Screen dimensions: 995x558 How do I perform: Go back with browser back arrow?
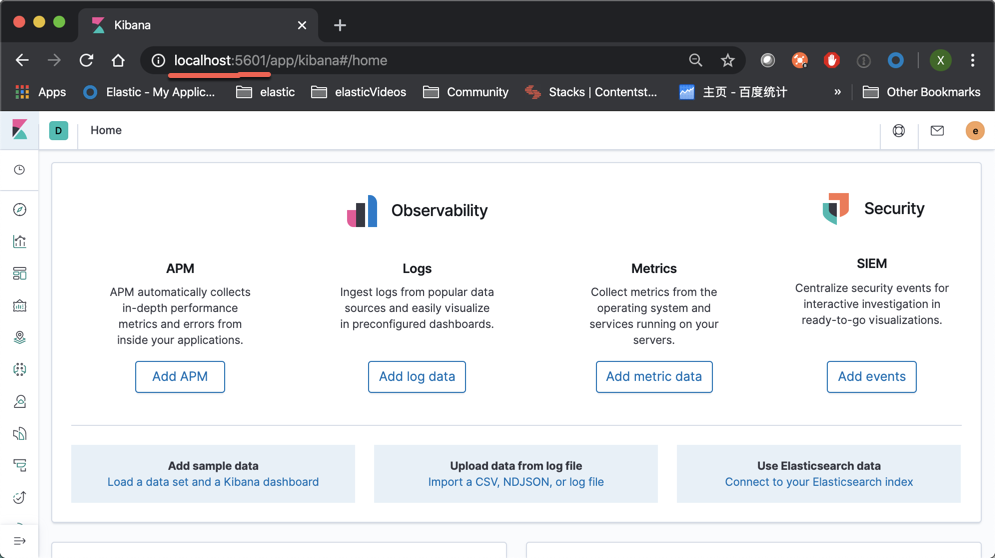22,60
